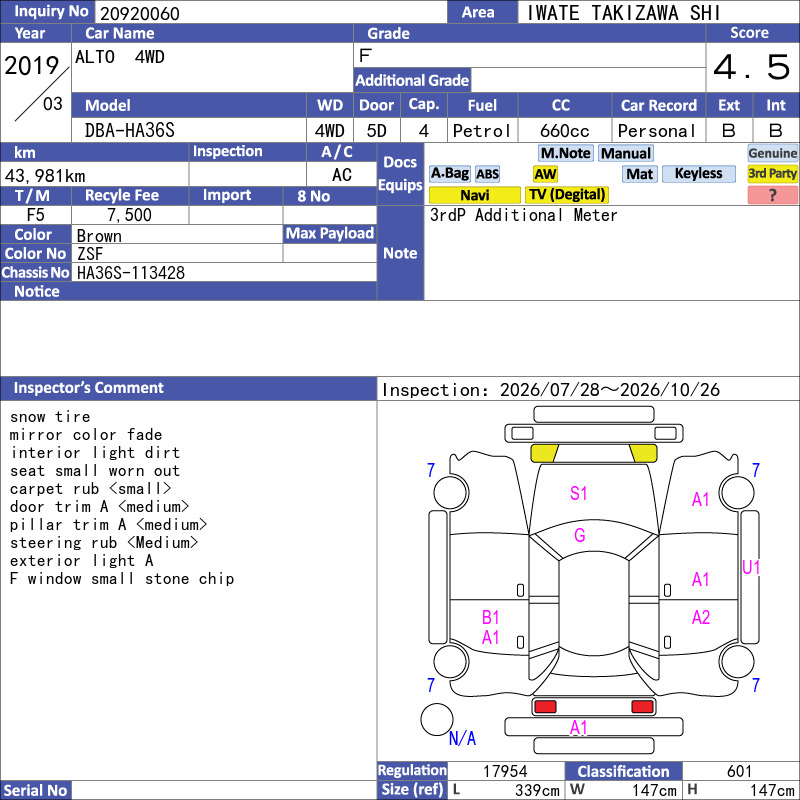Toggle the Genuine legend label

coord(772,153)
